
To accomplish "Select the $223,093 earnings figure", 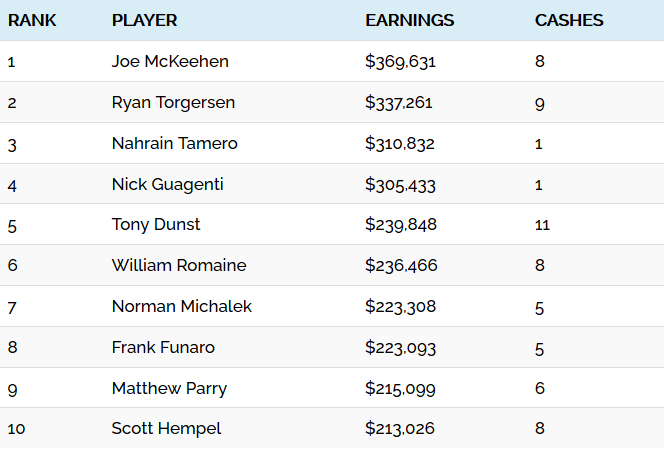I will [400, 348].
